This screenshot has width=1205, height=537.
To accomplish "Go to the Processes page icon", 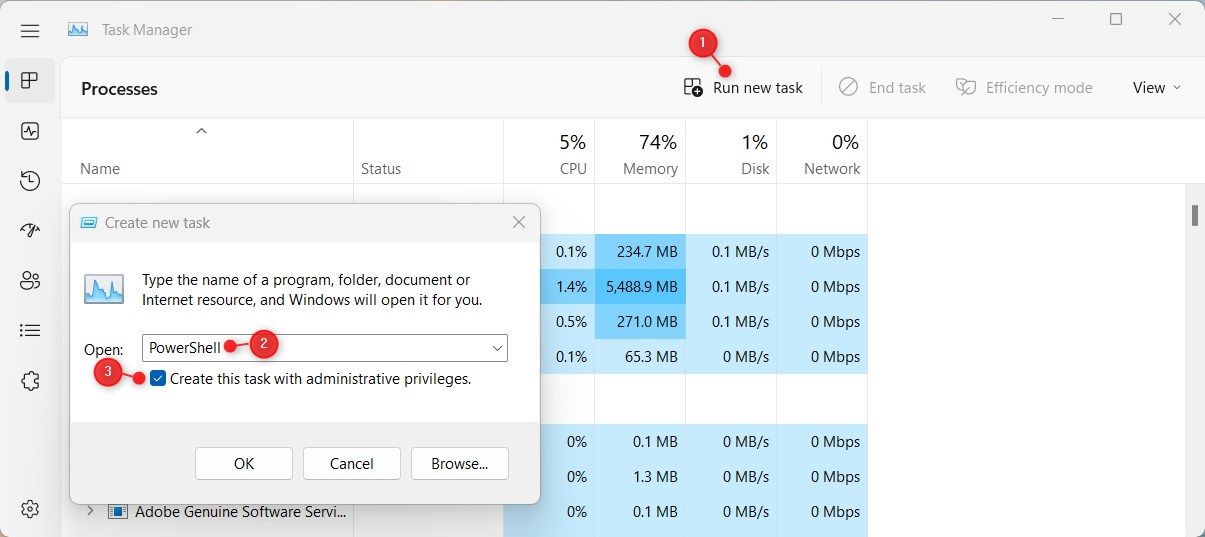I will pyautogui.click(x=30, y=80).
